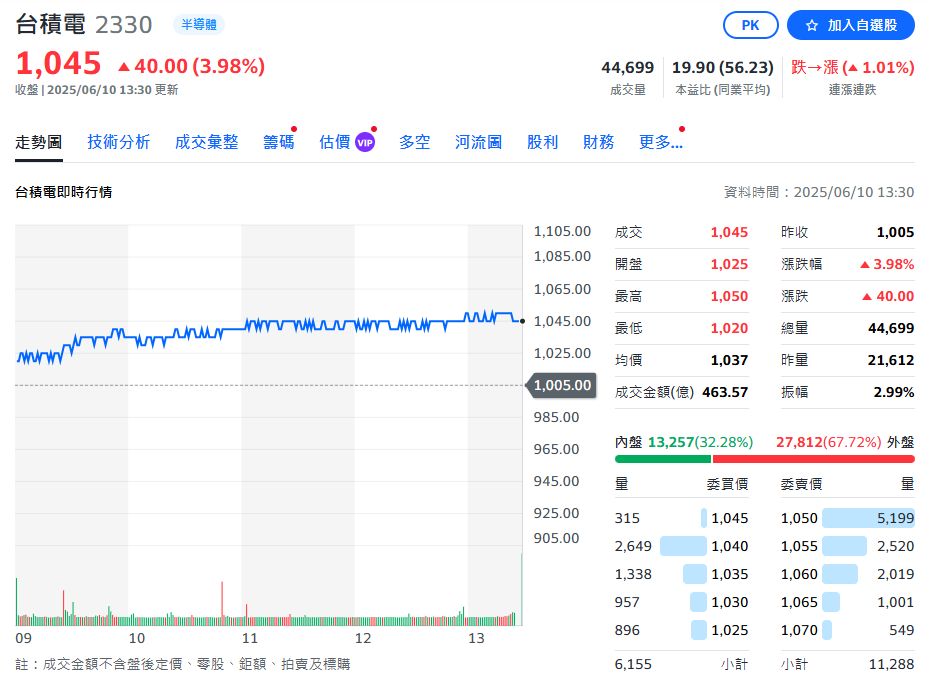The image size is (928, 683).
Task: Open the 籌碼 tab
Action: click(278, 142)
